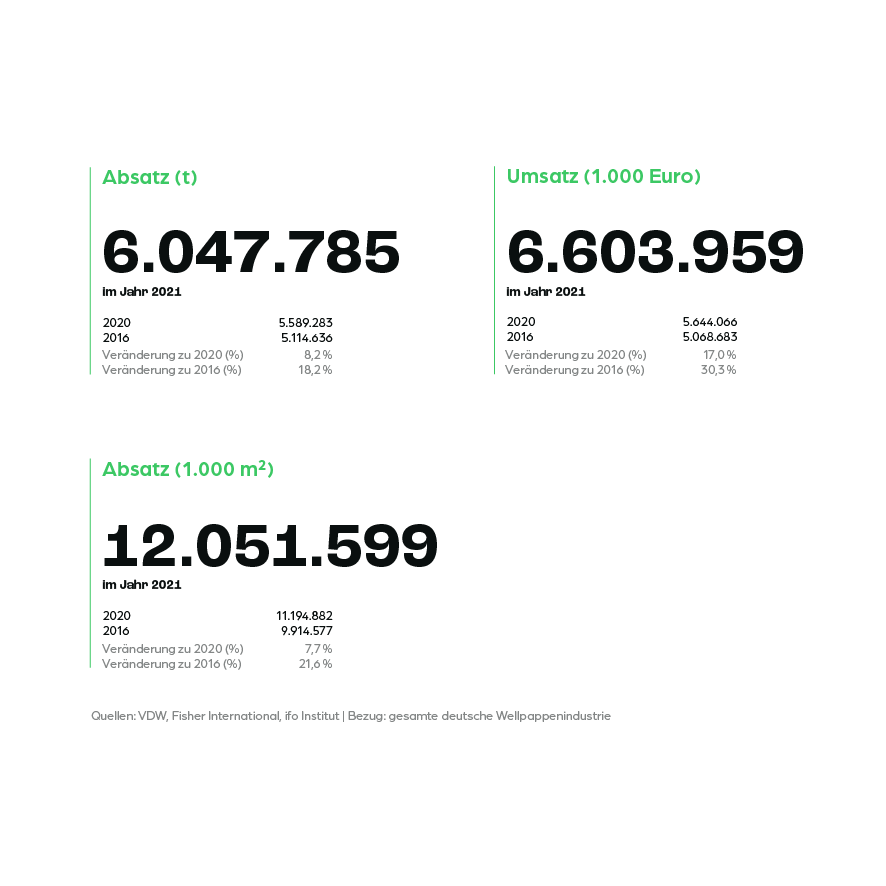Click 'im Jahr 2021' under Umsatz figure
Viewport: 886px width, 886px height.
pos(546,292)
